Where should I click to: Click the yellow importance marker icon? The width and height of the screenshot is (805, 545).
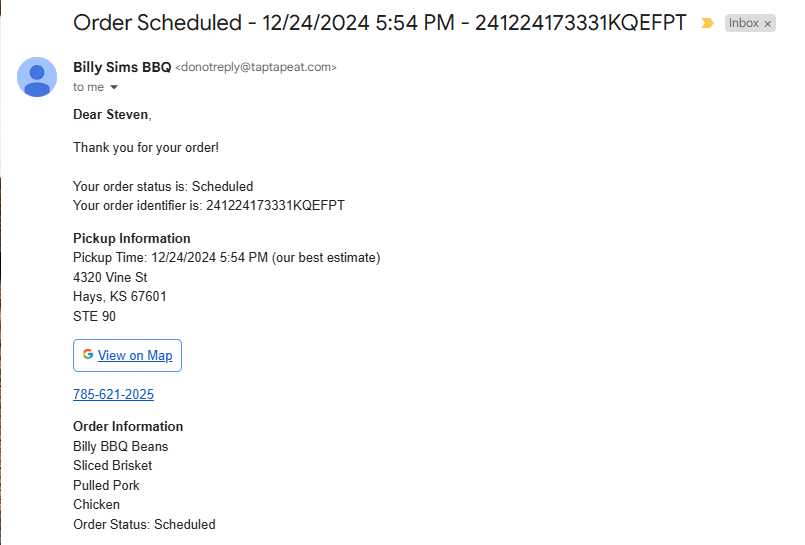point(707,23)
